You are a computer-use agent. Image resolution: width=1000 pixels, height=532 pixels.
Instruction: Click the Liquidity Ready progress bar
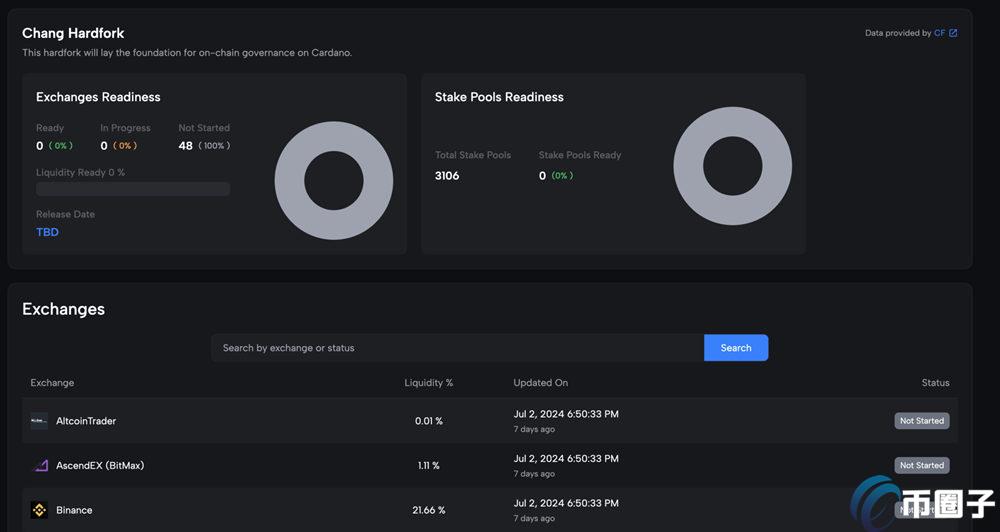coord(133,189)
